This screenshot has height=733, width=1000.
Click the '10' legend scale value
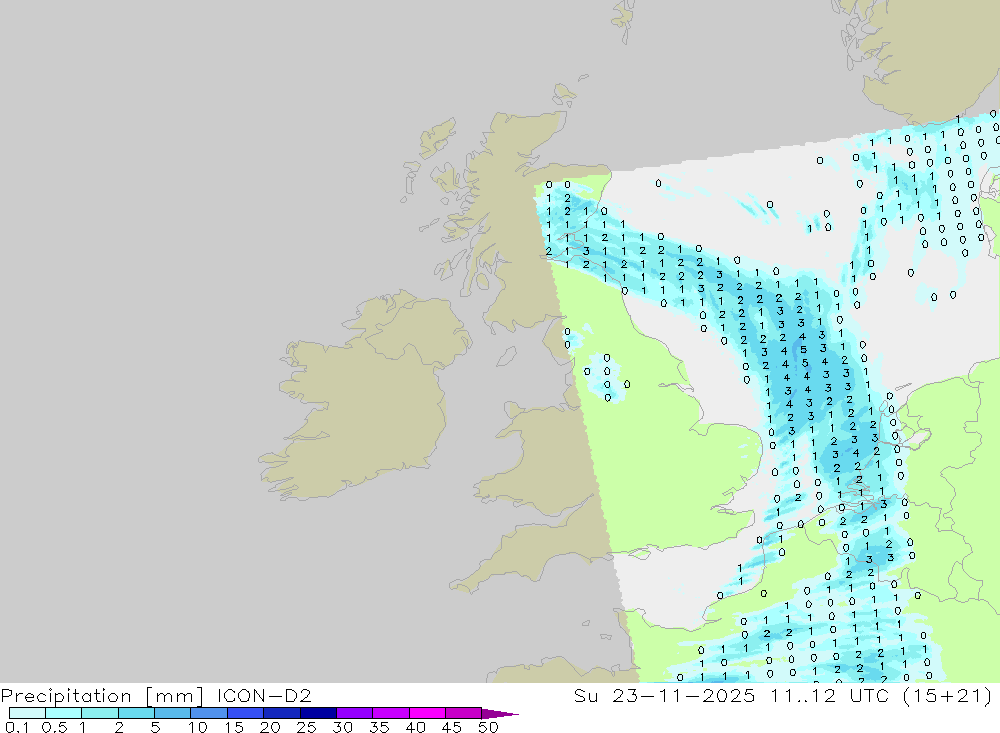point(197,727)
